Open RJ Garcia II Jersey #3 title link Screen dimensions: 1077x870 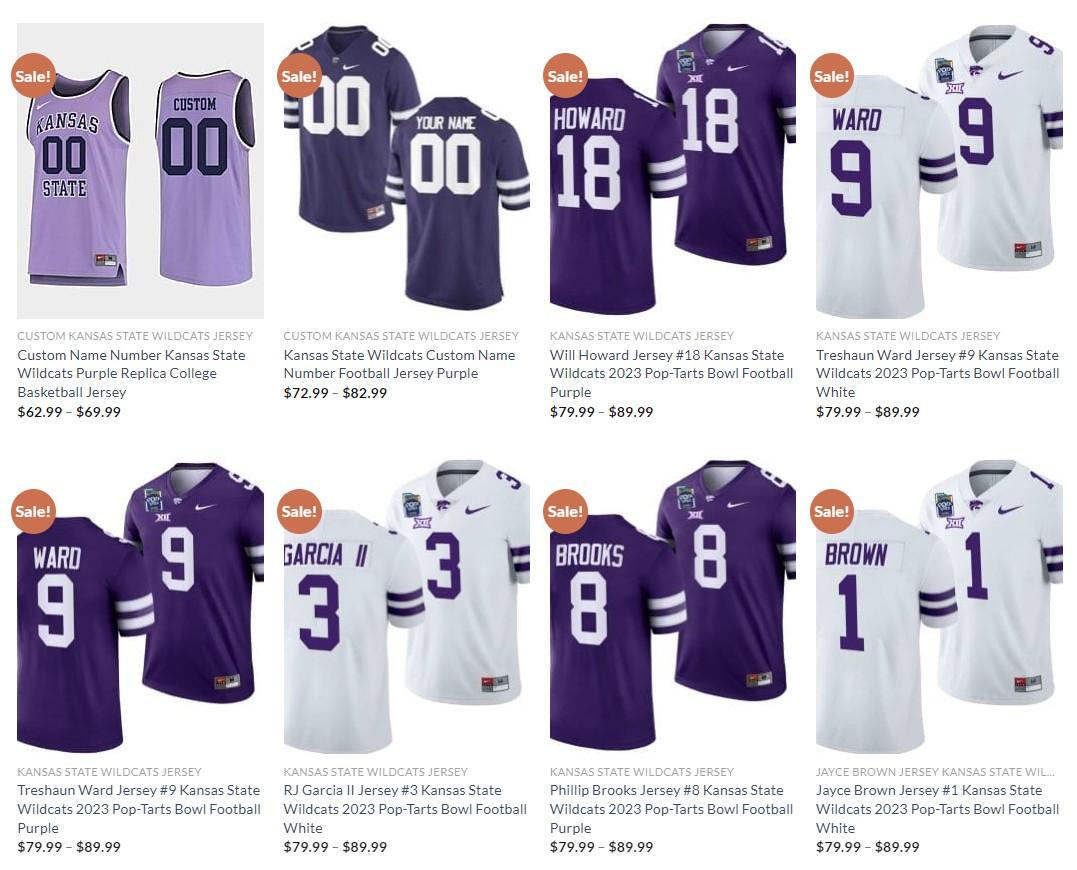point(405,809)
